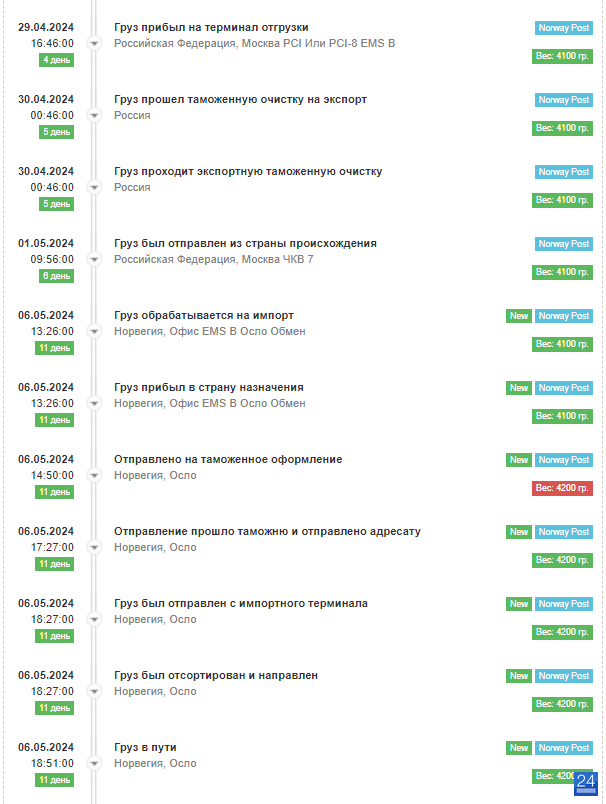The height and width of the screenshot is (804, 606).
Task: Expand the 06.05.2024 18:51:00 event arrow
Action: point(94,763)
